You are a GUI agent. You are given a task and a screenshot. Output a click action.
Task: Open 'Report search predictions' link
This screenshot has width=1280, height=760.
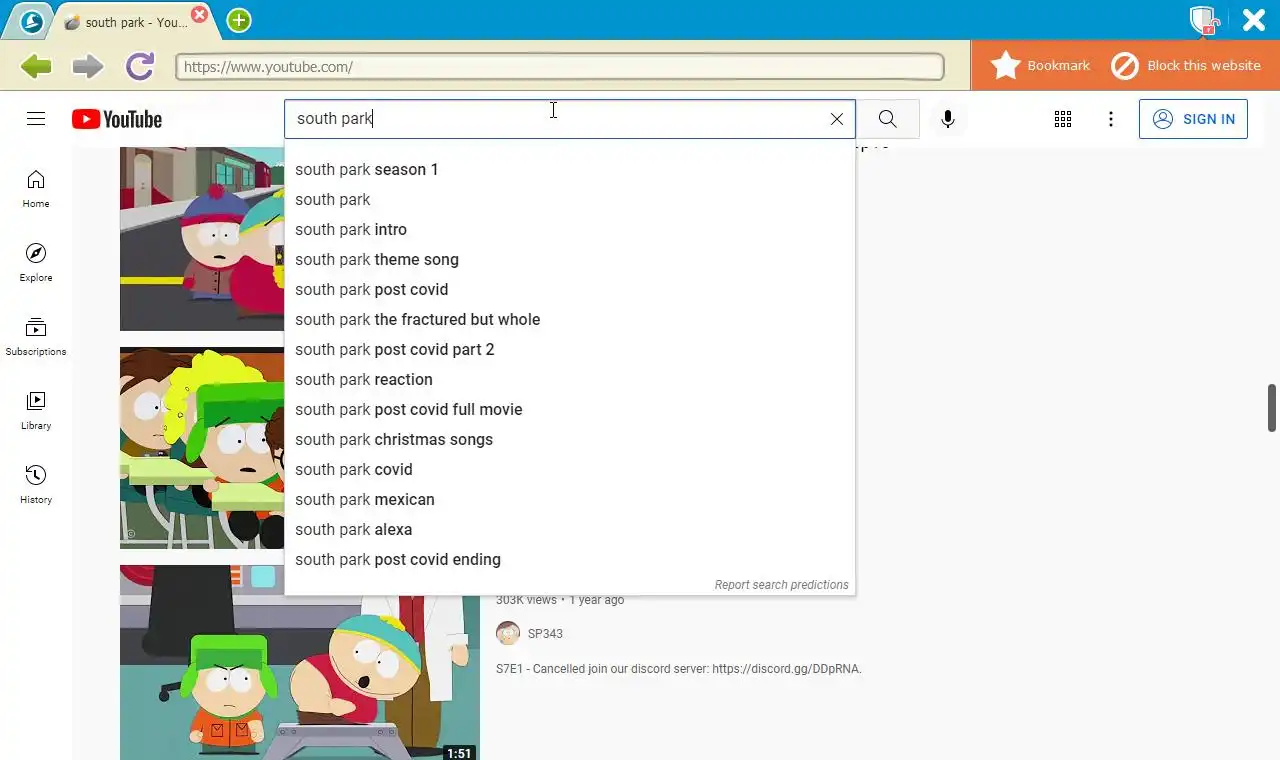tap(781, 585)
